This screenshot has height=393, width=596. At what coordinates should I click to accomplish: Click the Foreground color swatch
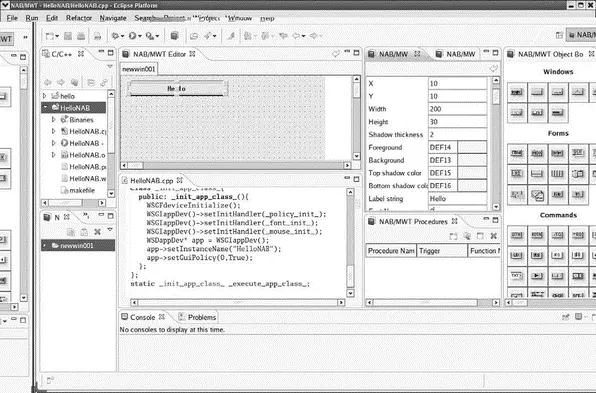tap(472, 147)
